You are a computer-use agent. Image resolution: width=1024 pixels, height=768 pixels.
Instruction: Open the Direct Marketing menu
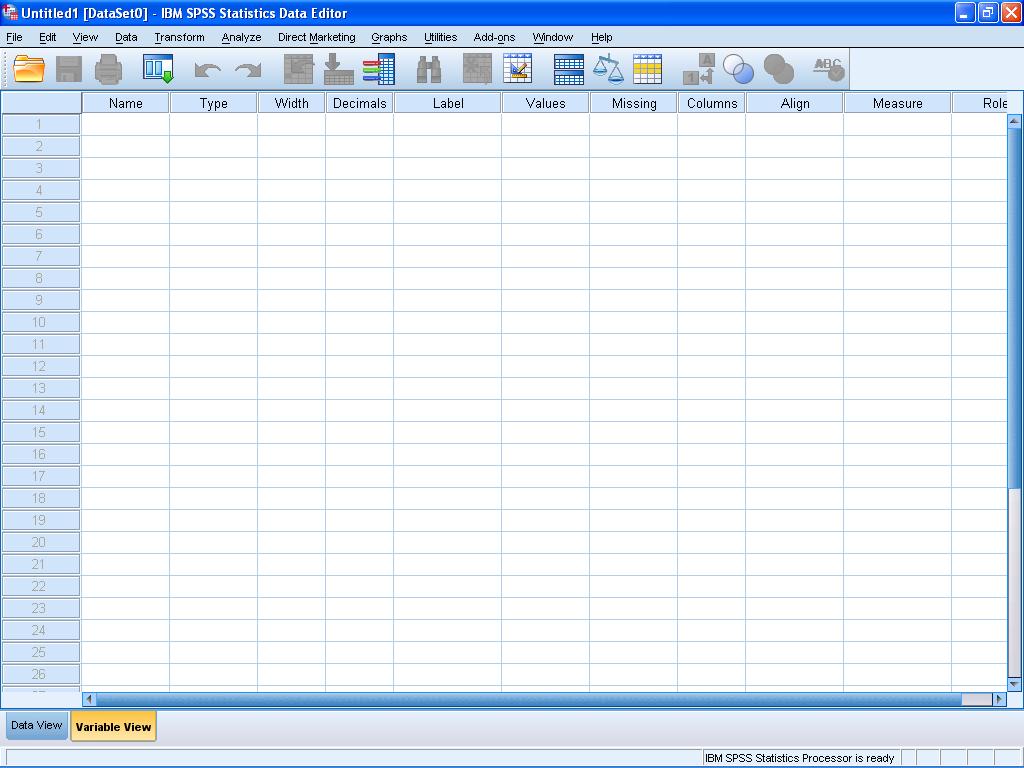click(x=317, y=37)
